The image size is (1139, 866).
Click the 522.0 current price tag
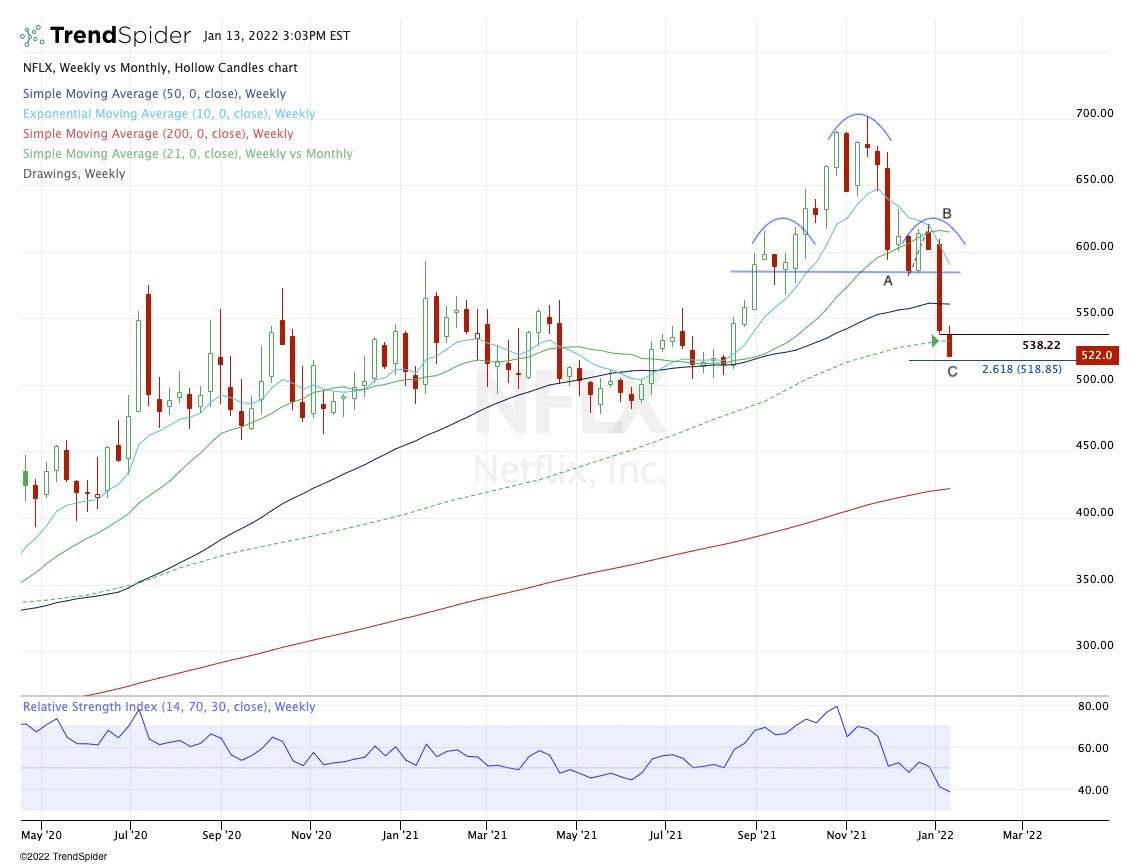[x=1097, y=355]
